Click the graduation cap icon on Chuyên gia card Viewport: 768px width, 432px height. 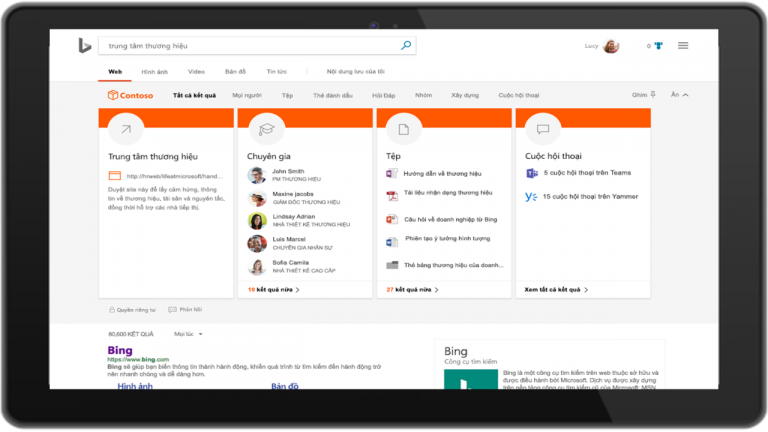pos(266,129)
